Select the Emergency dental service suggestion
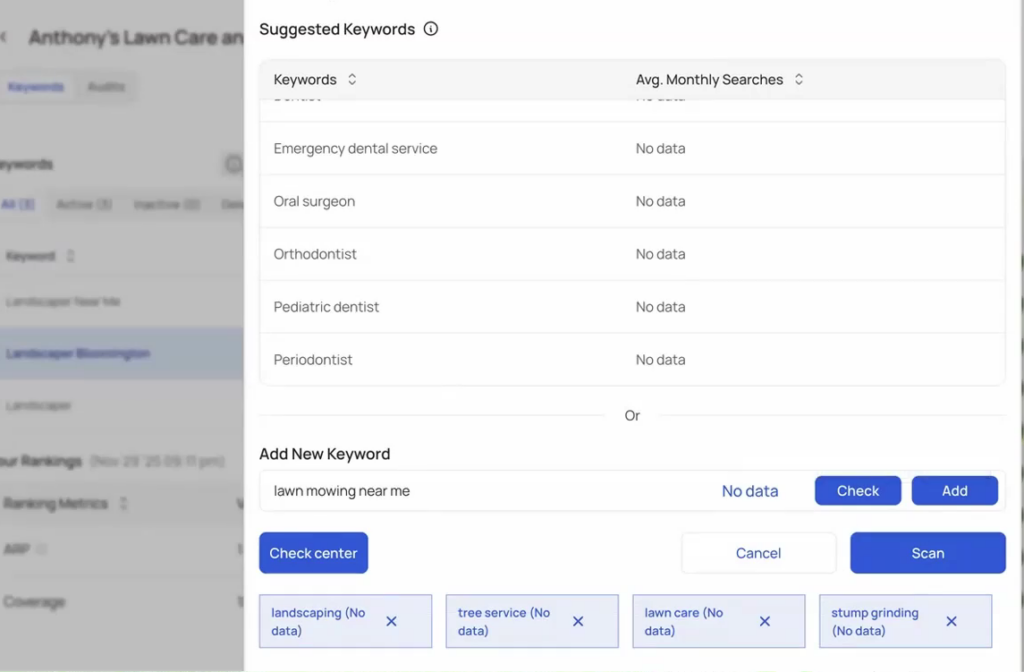 (356, 148)
